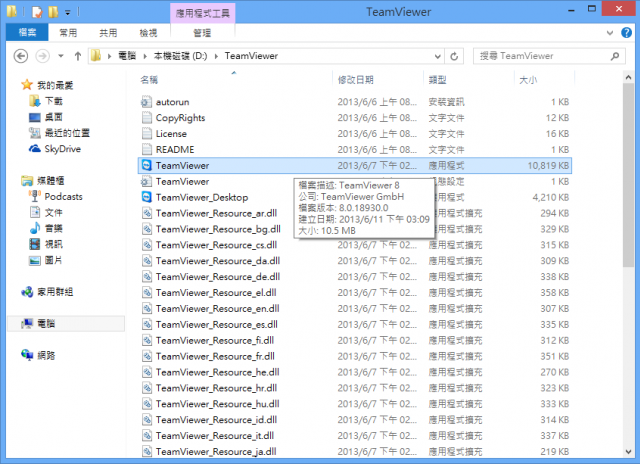The height and width of the screenshot is (464, 640).
Task: Open the 我的最愛 star icon
Action: [27, 85]
